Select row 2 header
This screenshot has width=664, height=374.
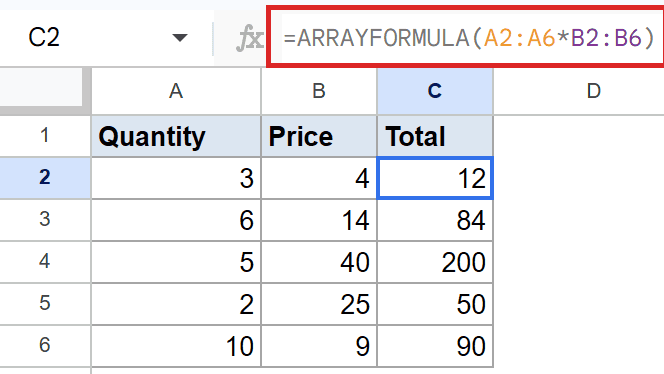coord(45,177)
